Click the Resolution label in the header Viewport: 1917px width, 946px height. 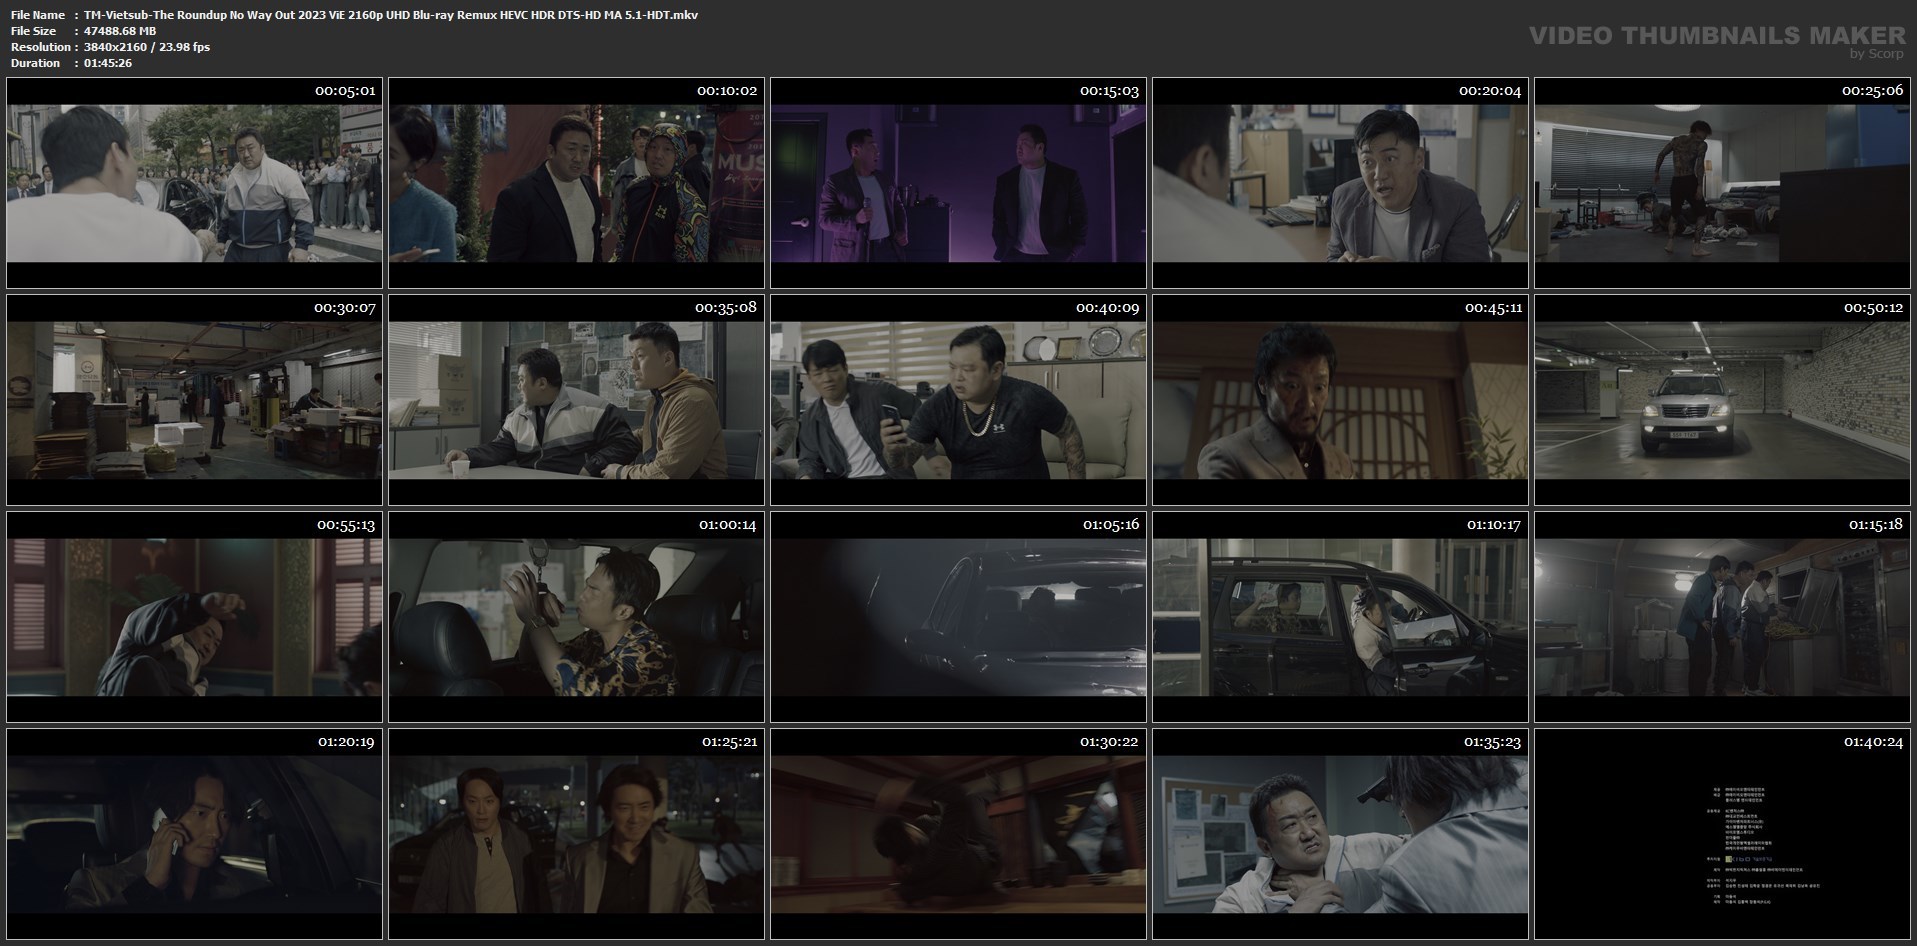pos(40,47)
